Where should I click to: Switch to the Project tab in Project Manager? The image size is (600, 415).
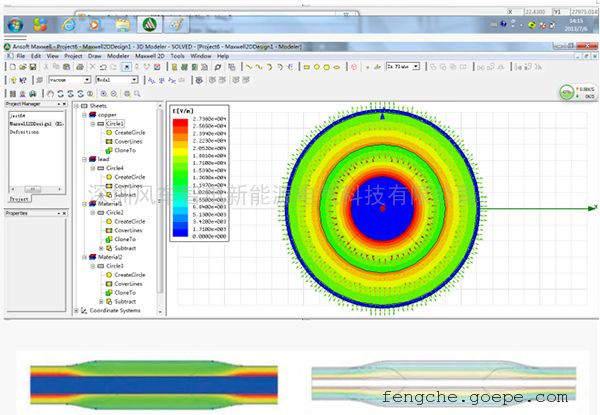pos(20,199)
